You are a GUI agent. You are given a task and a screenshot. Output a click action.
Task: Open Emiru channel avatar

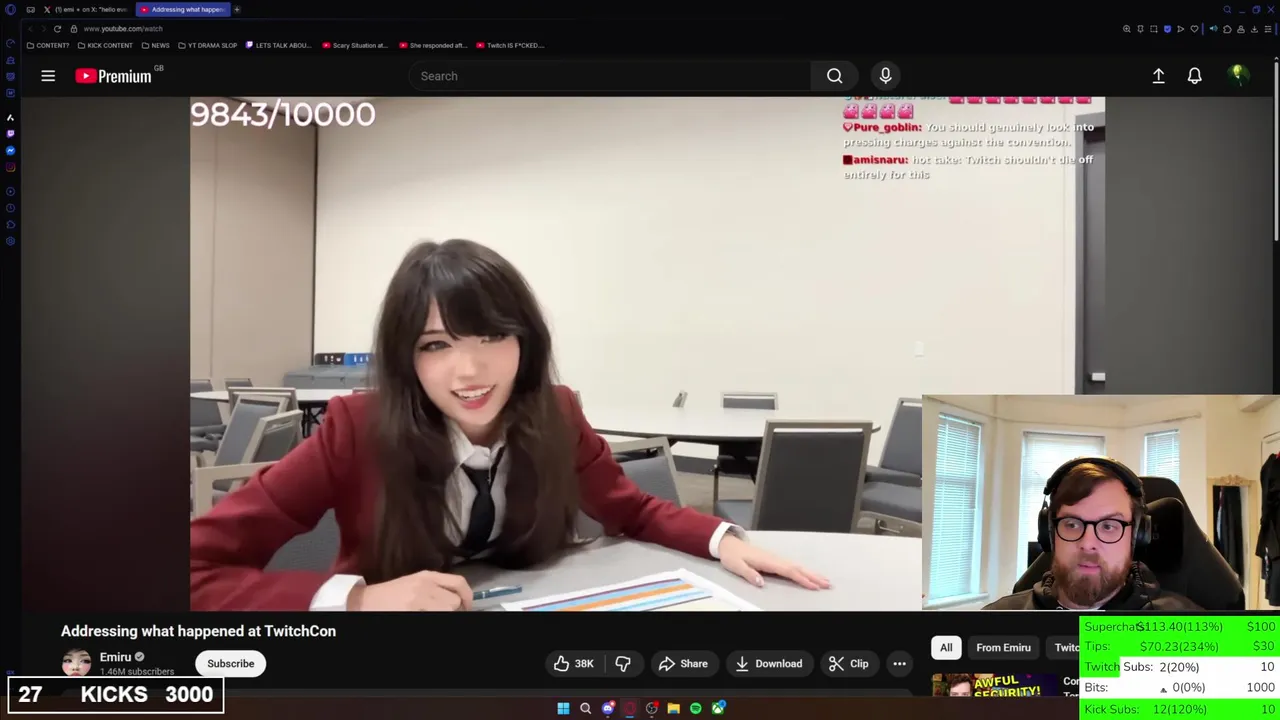(76, 663)
